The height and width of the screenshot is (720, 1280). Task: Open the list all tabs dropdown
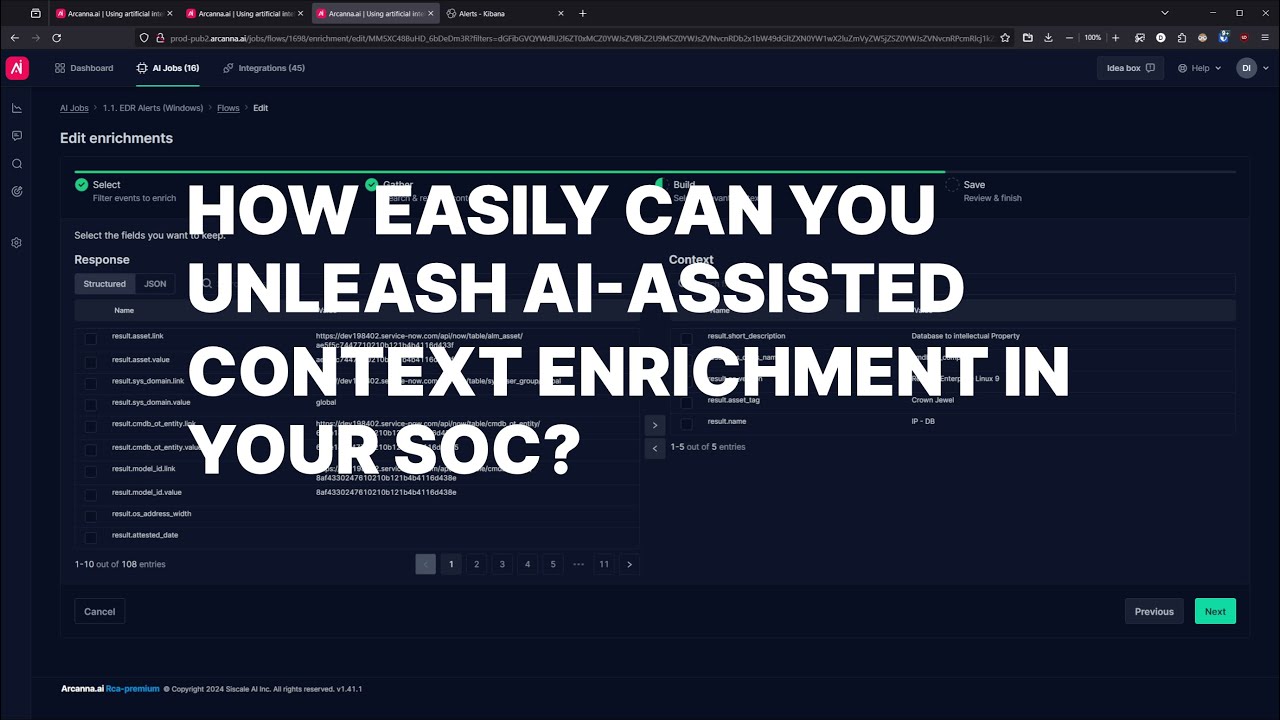tap(1165, 13)
